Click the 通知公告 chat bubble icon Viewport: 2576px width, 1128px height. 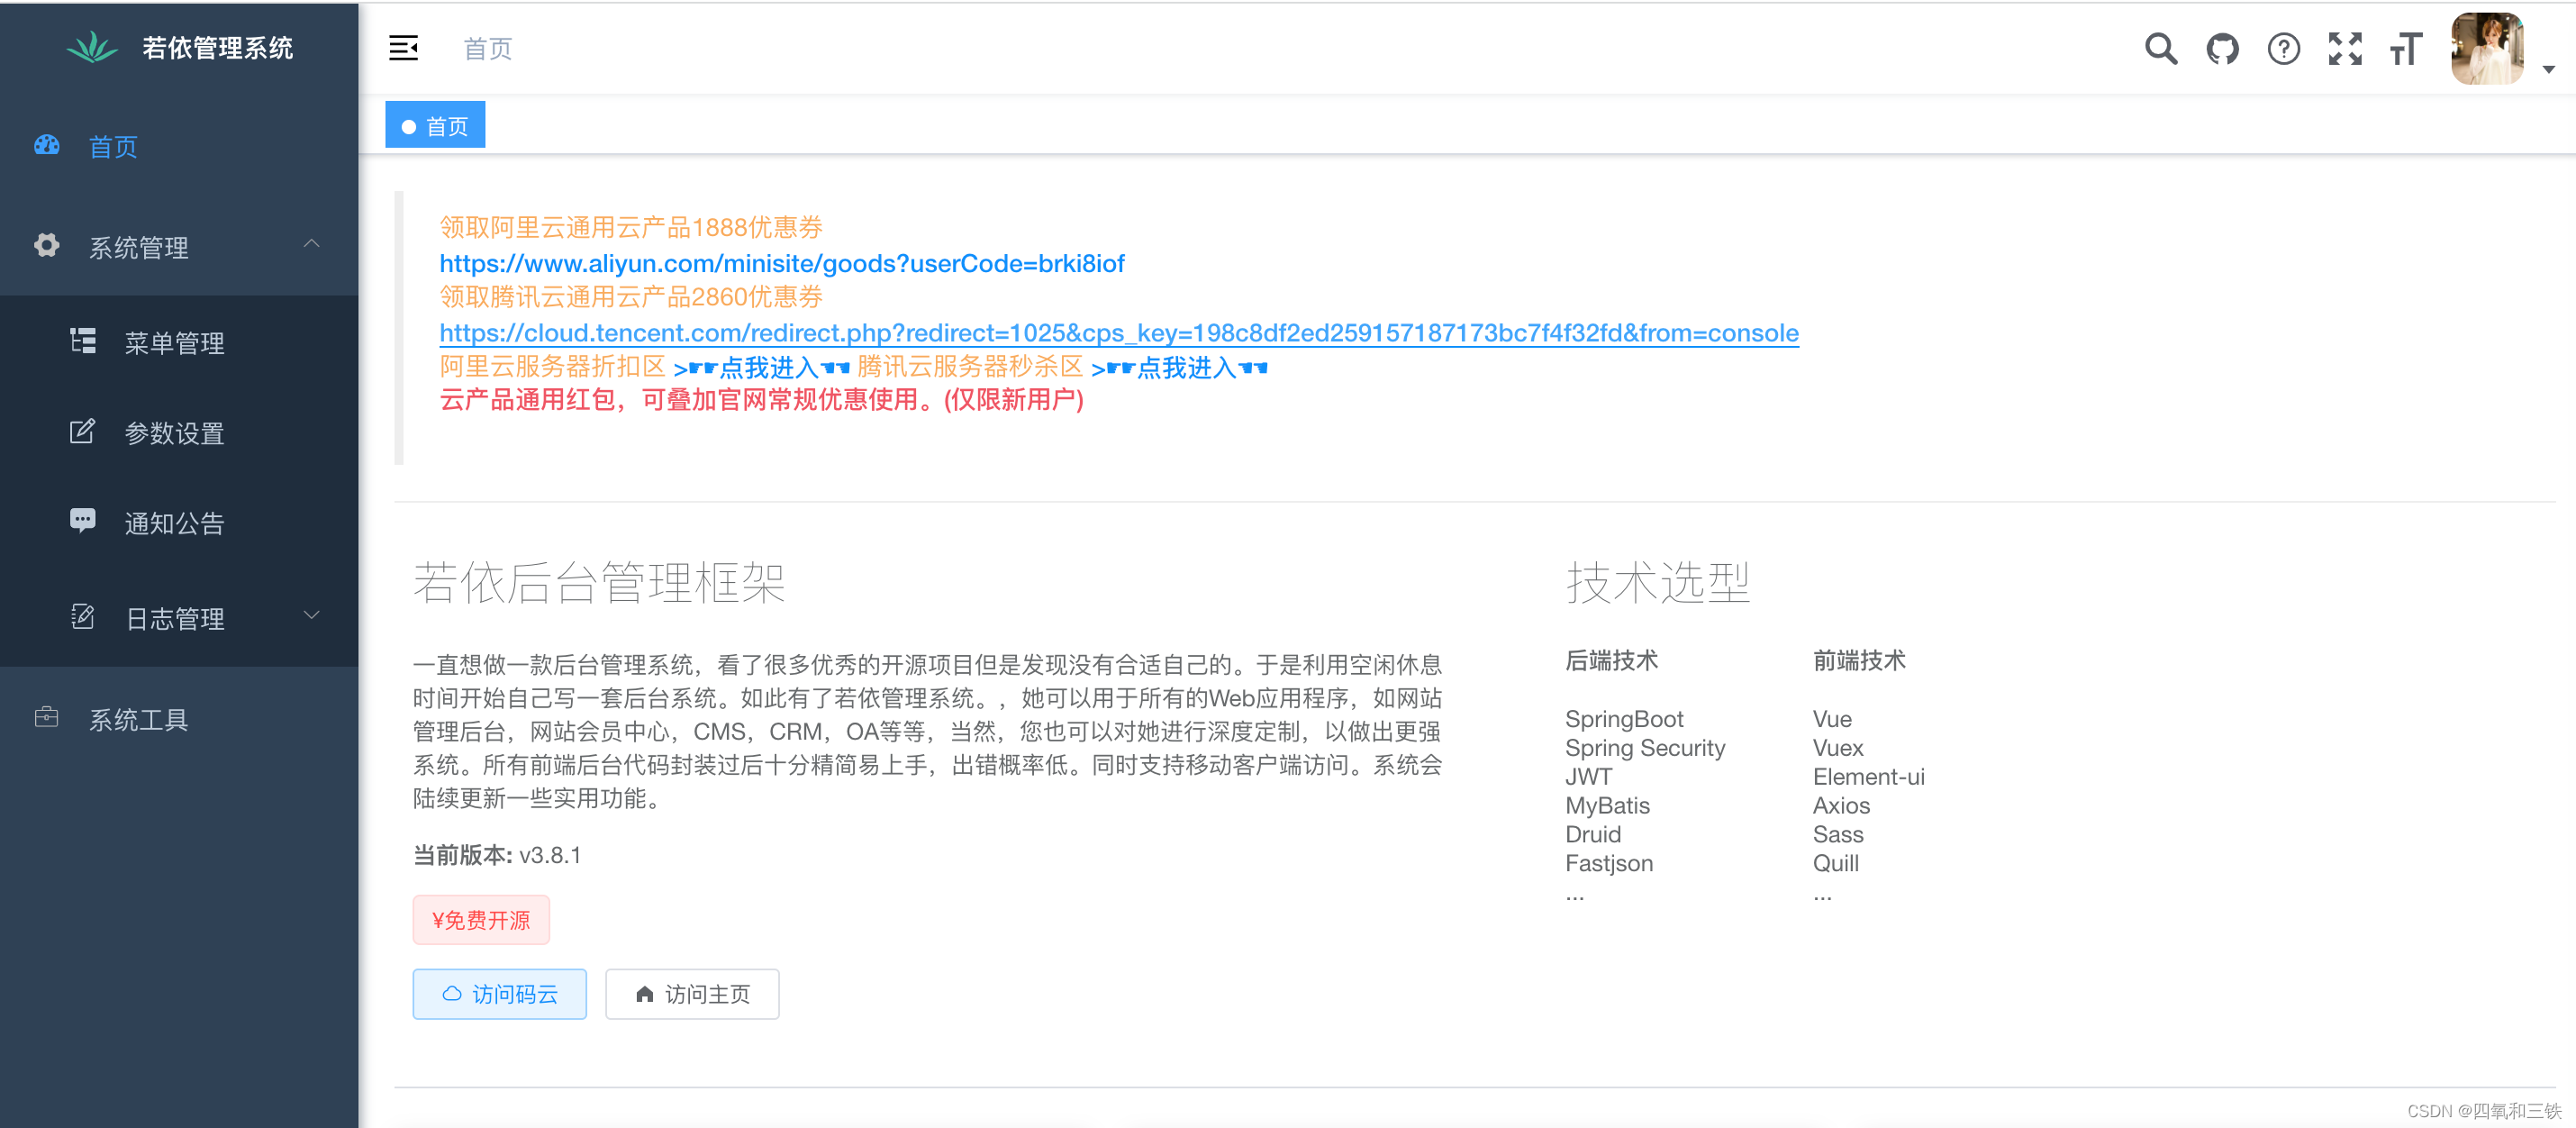82,521
